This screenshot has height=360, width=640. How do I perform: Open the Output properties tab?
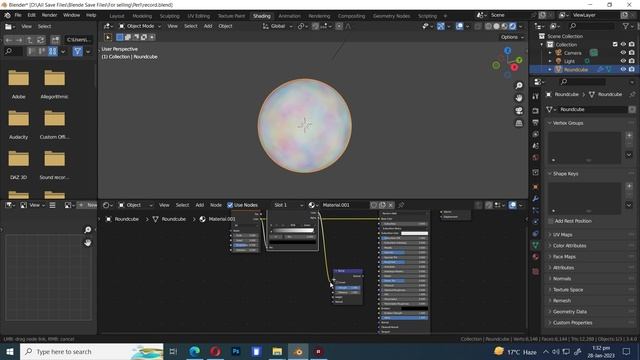536,122
